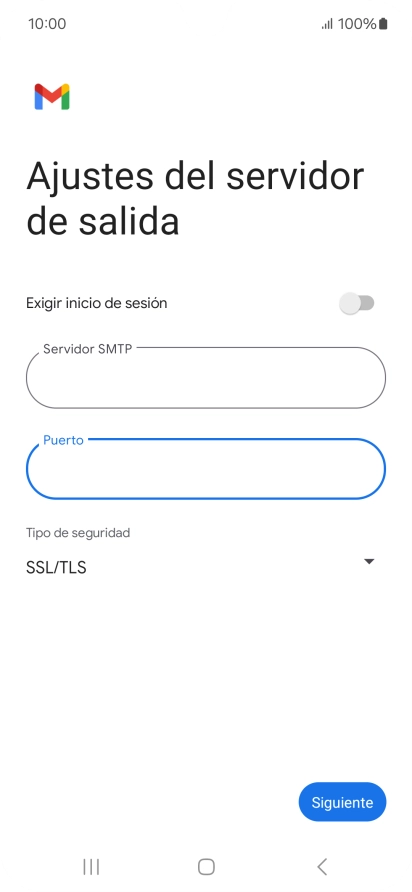Expand the Tipo de seguridad dropdown arrow
This screenshot has height=892, width=412.
[x=369, y=561]
